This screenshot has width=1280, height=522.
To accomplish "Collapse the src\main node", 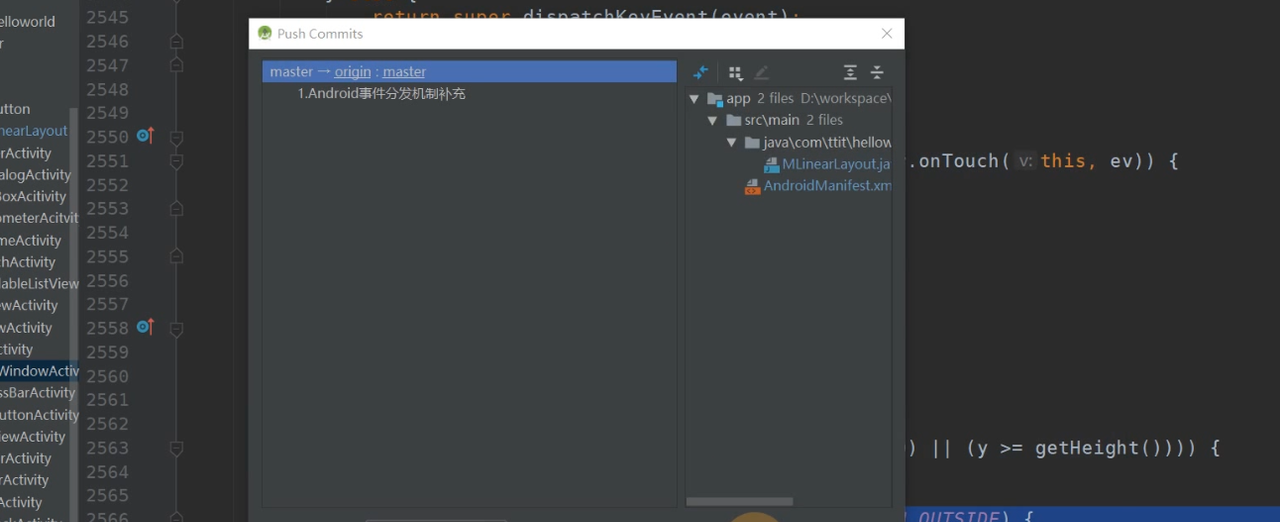I will pyautogui.click(x=713, y=120).
